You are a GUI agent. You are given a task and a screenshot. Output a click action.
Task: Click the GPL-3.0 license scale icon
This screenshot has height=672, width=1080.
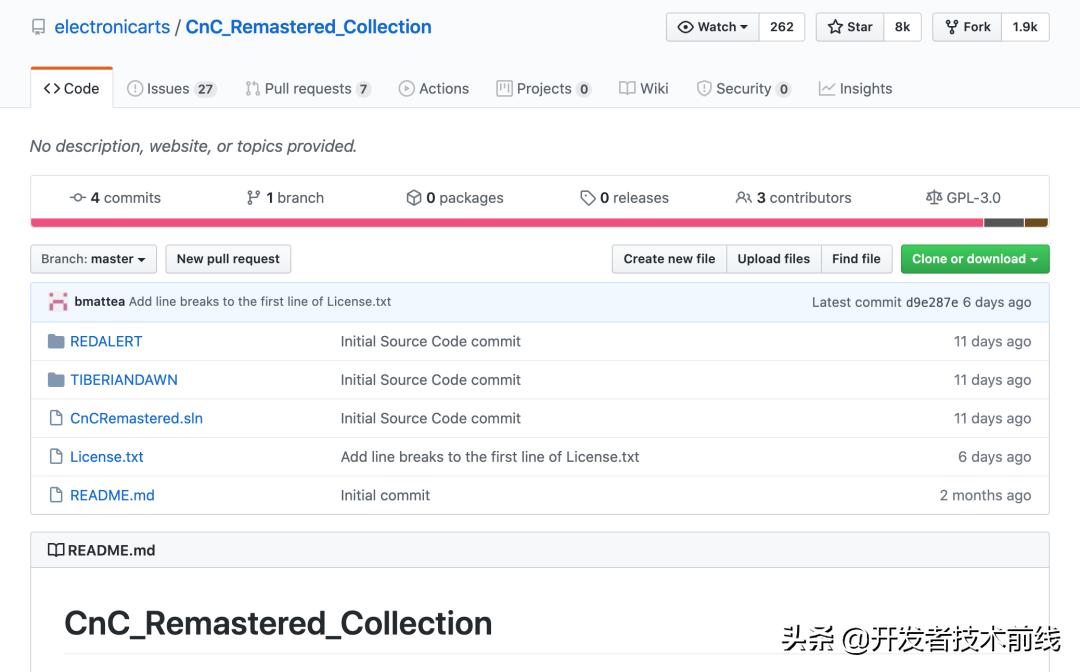[934, 198]
